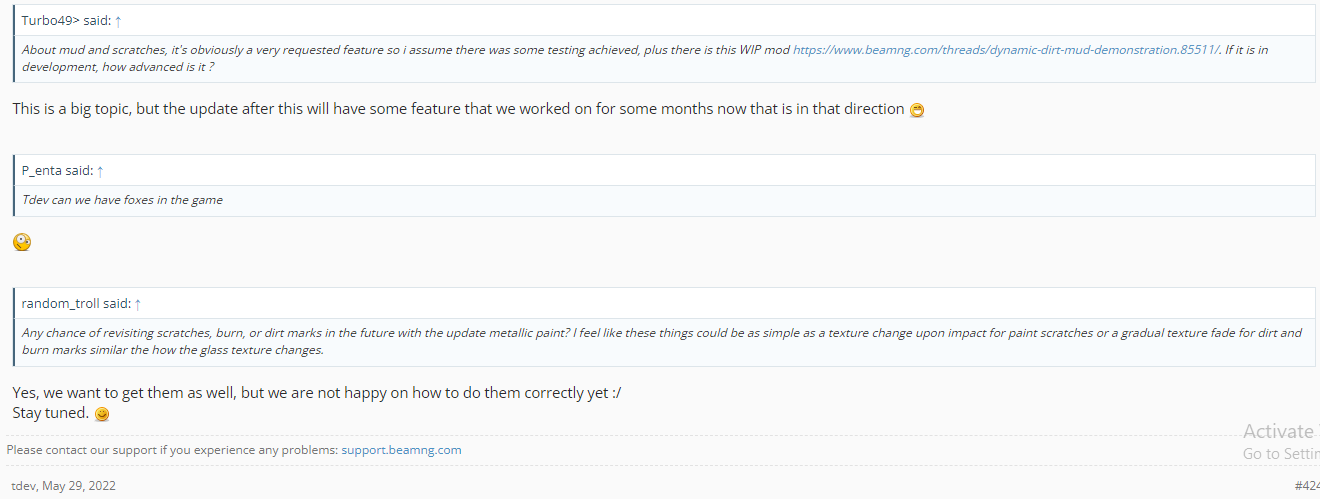Open tdev's profile from the post footer
The image size is (1320, 499).
[x=24, y=486]
